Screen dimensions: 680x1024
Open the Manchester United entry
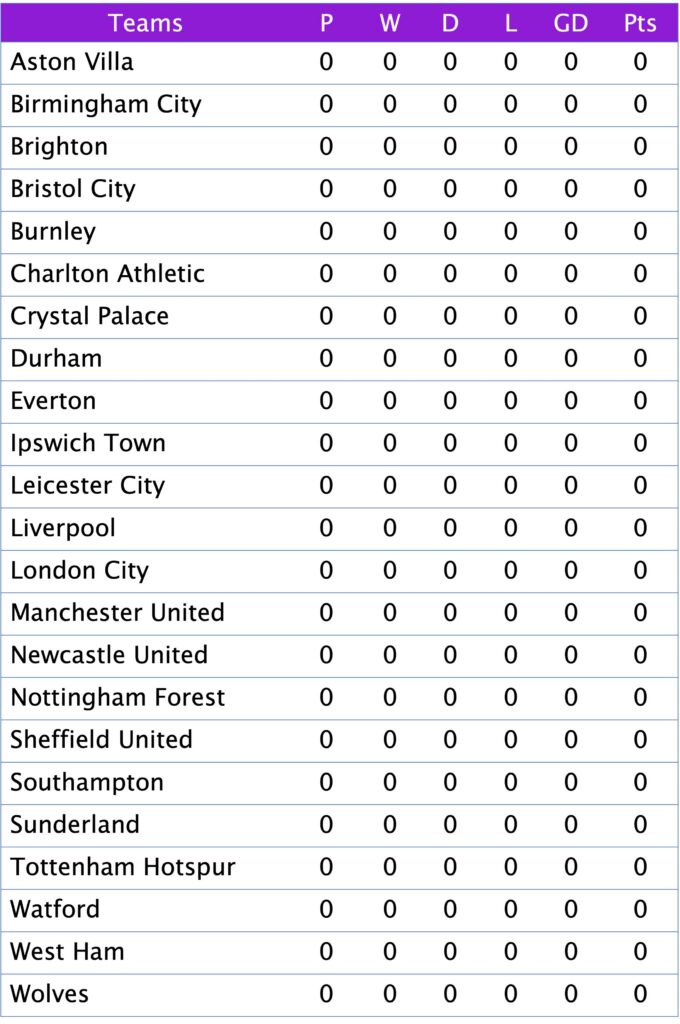click(118, 613)
